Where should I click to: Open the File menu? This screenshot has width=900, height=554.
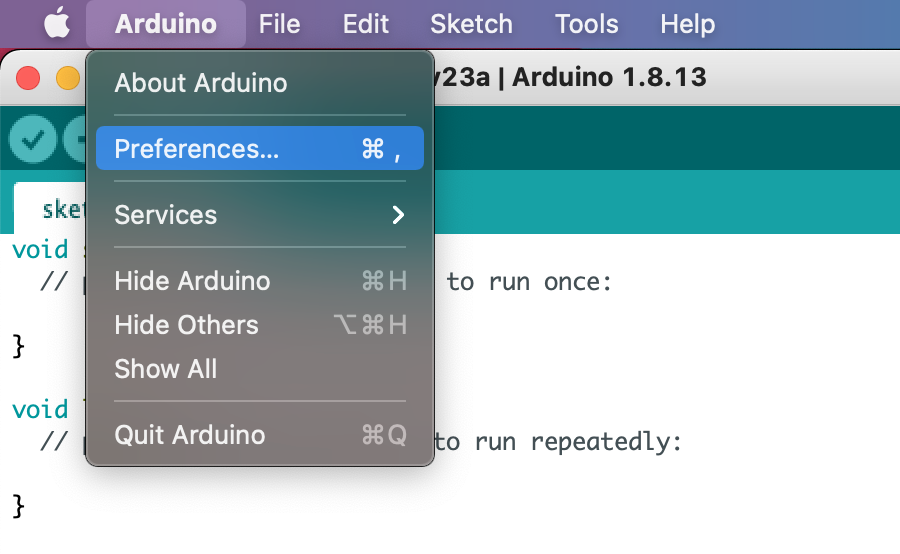click(x=279, y=24)
